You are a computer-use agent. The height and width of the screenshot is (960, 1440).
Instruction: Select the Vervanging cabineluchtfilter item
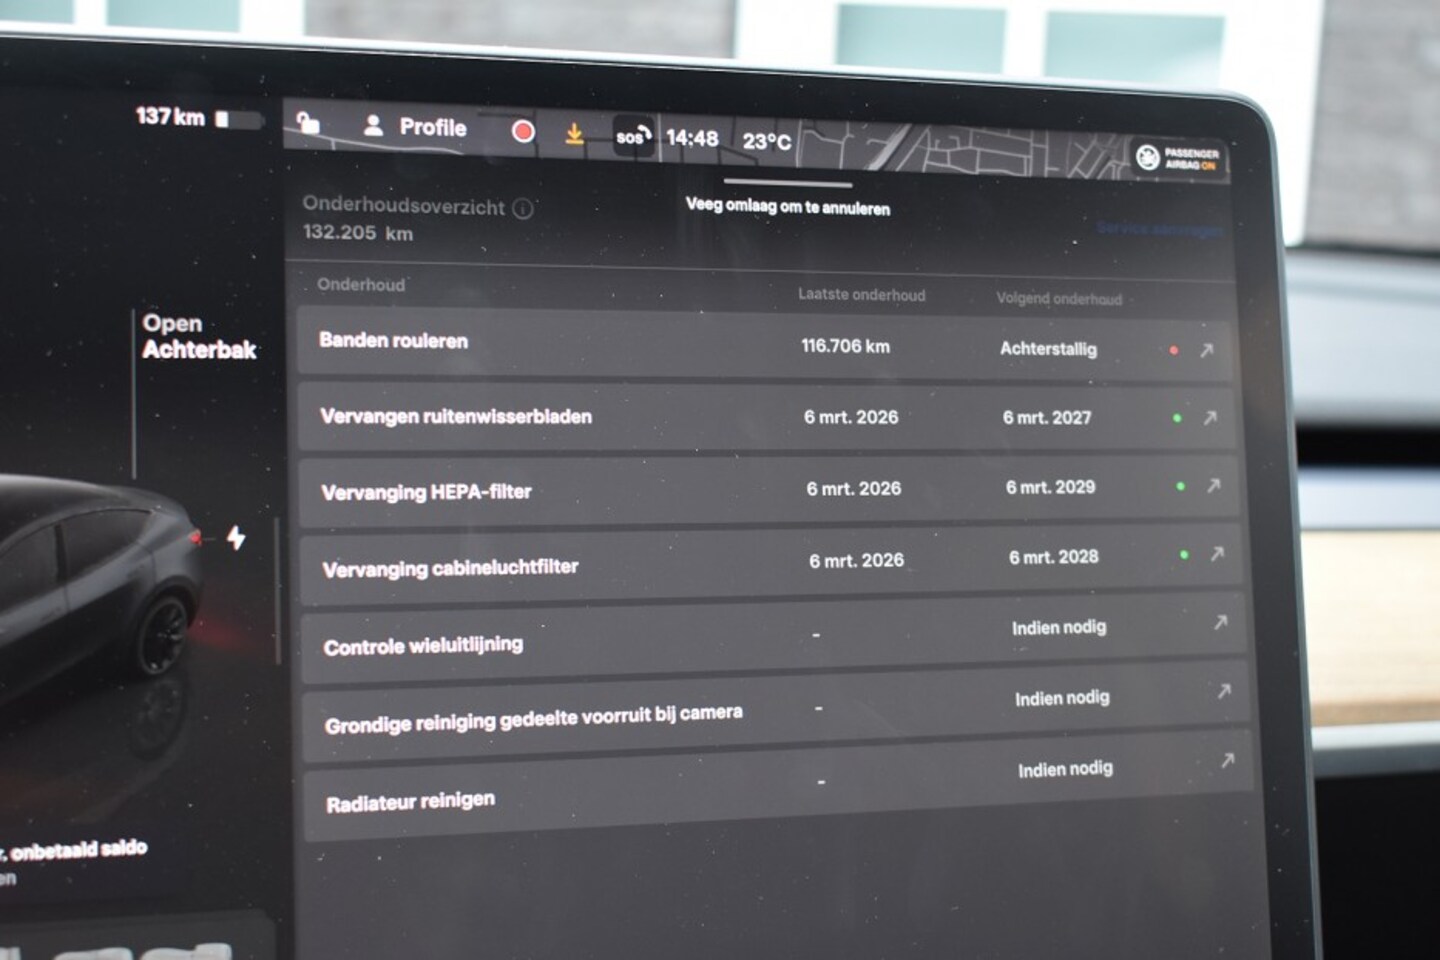click(771, 564)
